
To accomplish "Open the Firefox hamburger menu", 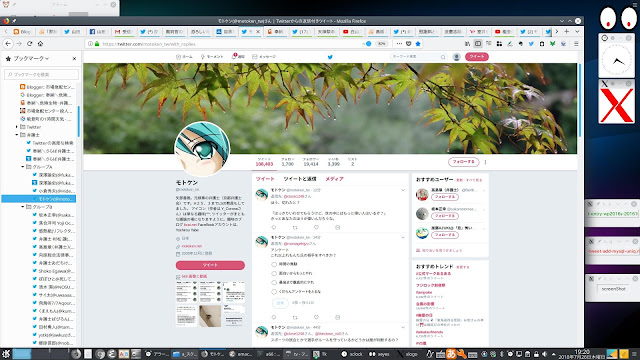I will click(x=576, y=44).
